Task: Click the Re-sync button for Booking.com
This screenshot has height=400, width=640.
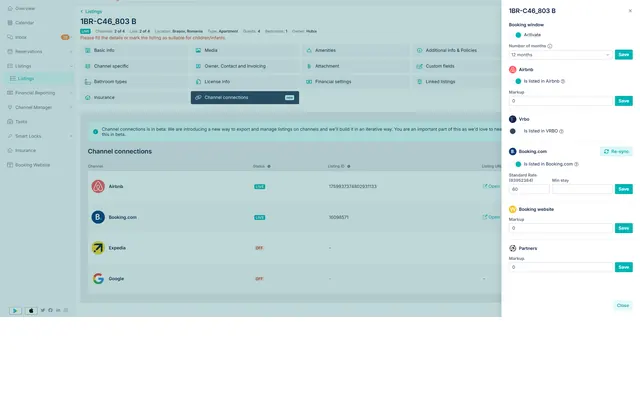Action: [616, 151]
